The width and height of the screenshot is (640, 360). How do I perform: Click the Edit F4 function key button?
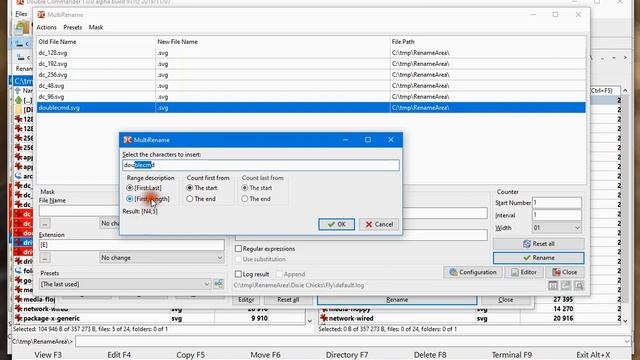pos(119,355)
